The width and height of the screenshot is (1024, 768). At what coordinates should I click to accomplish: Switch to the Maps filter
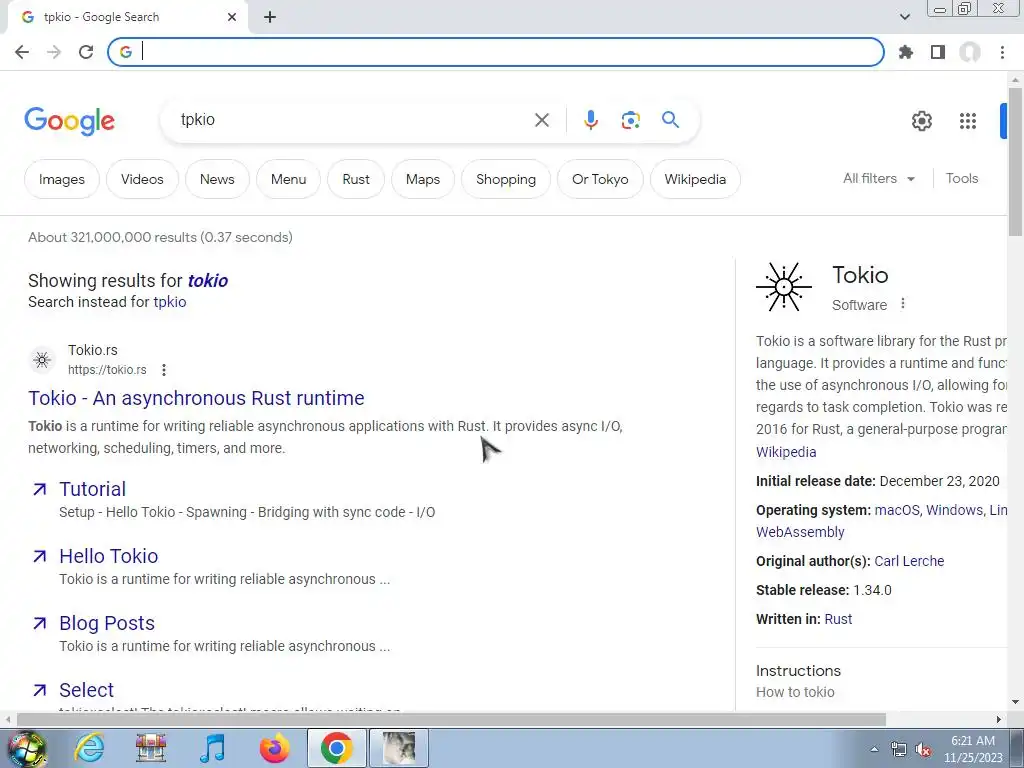[423, 179]
